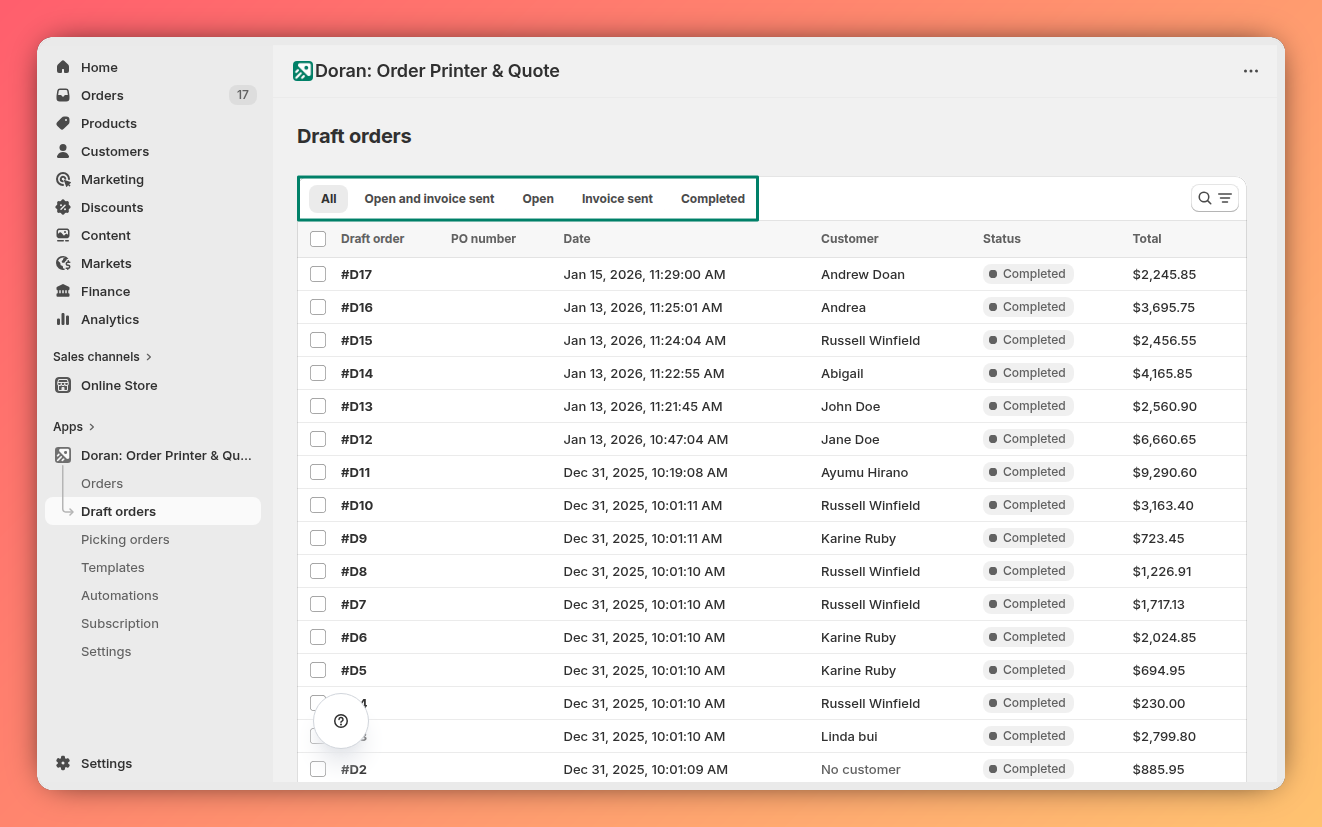Click the Date column header
The image size is (1322, 827).
577,239
